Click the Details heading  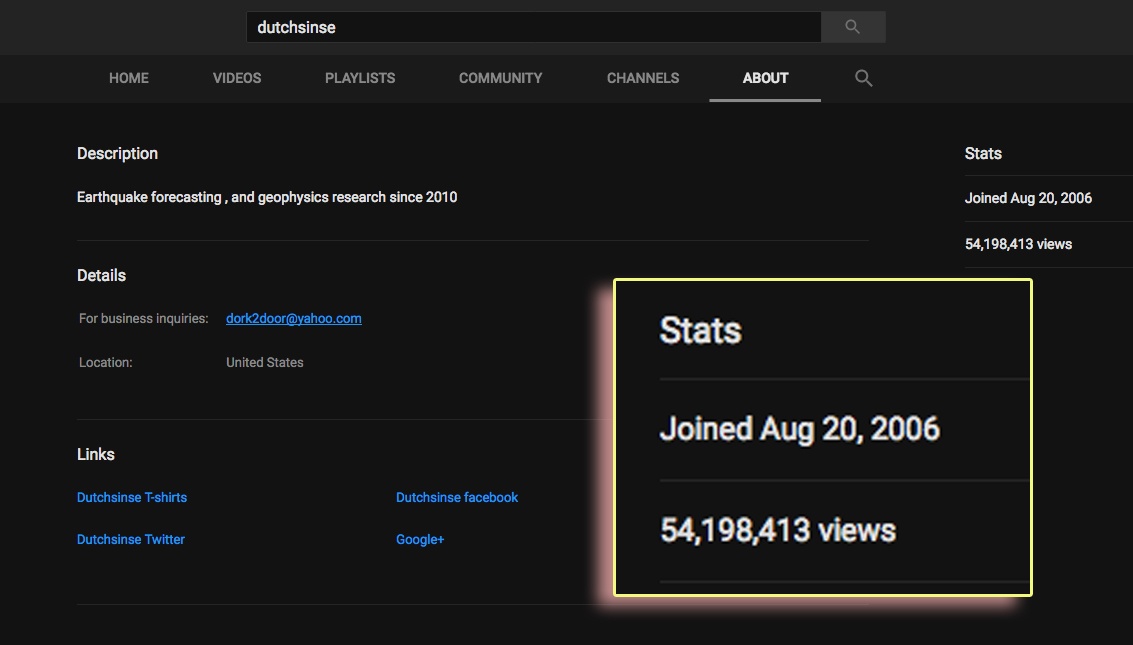coord(101,275)
